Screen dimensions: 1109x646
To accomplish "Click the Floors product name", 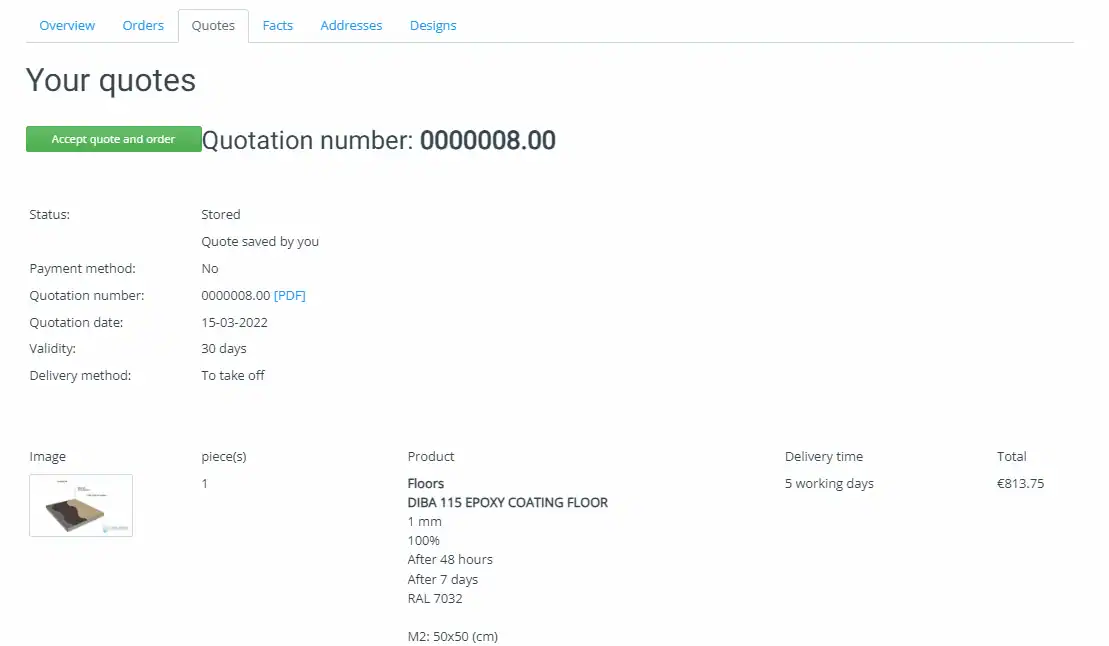I will 425,483.
